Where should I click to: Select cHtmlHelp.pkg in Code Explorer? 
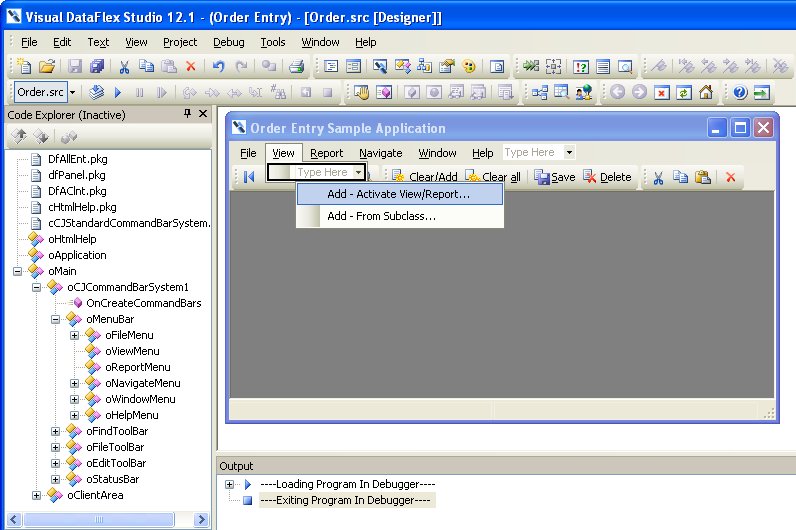click(82, 207)
